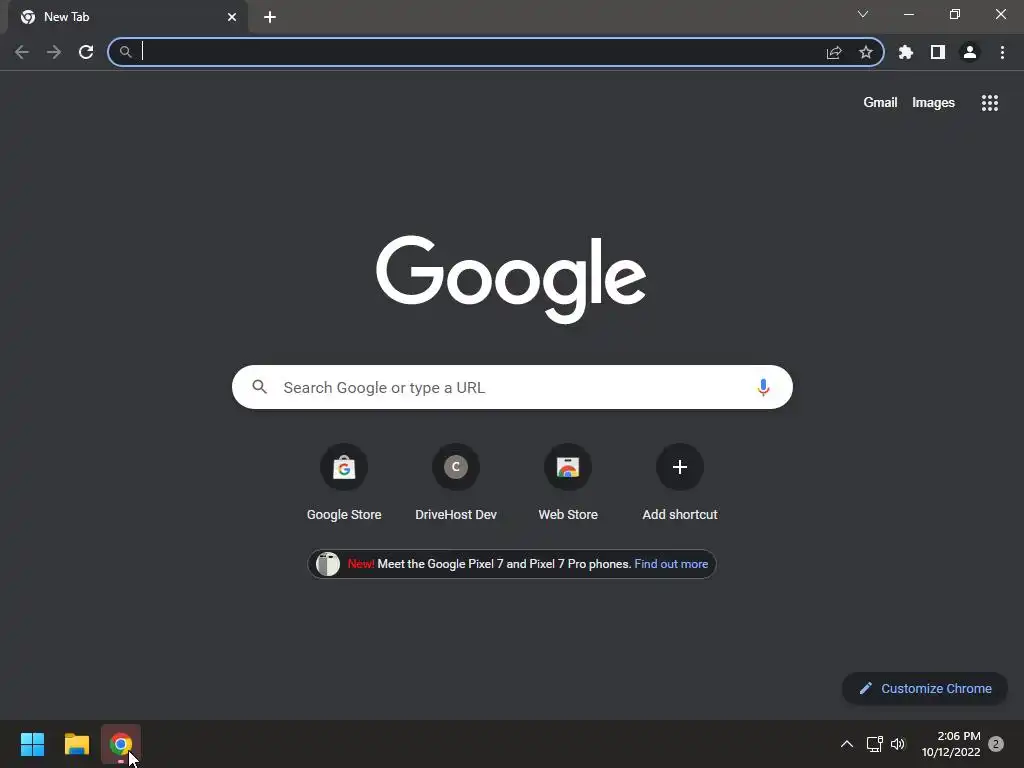Open a new tab with plus button
Image resolution: width=1024 pixels, height=768 pixels.
[270, 17]
